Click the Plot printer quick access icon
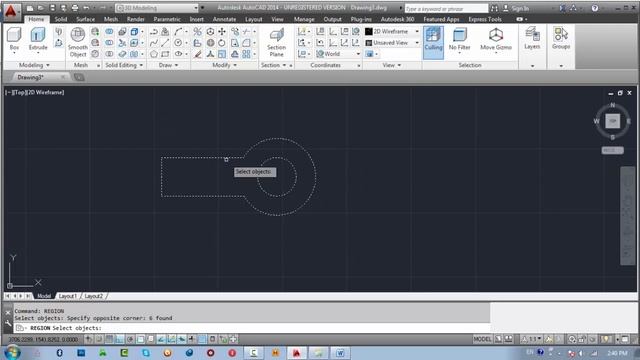Image resolution: width=640 pixels, height=360 pixels. (x=75, y=8)
